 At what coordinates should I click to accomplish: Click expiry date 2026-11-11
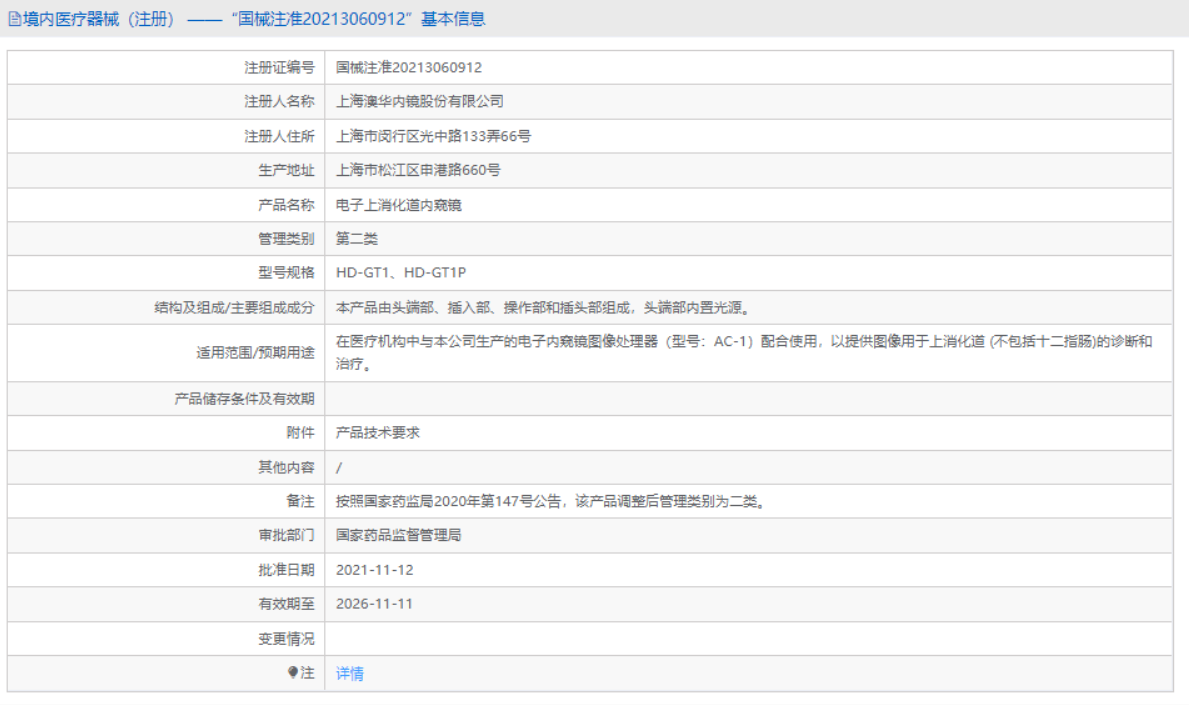375,604
